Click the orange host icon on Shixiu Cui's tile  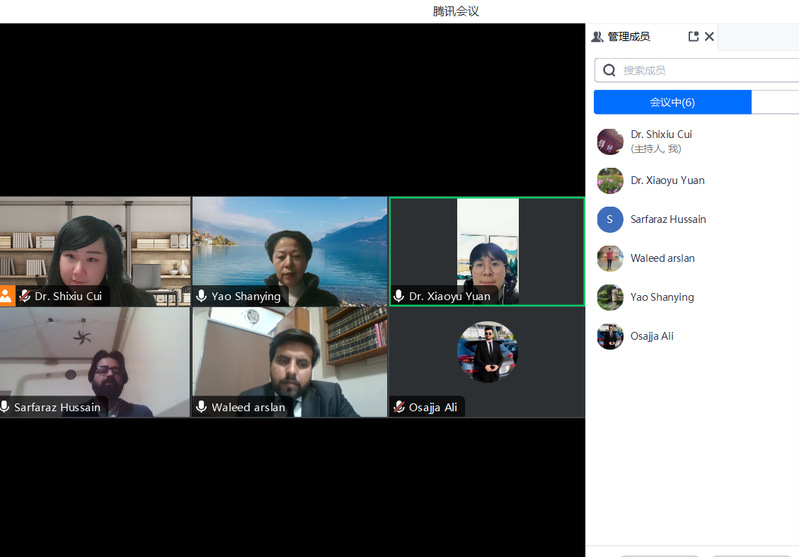7,296
